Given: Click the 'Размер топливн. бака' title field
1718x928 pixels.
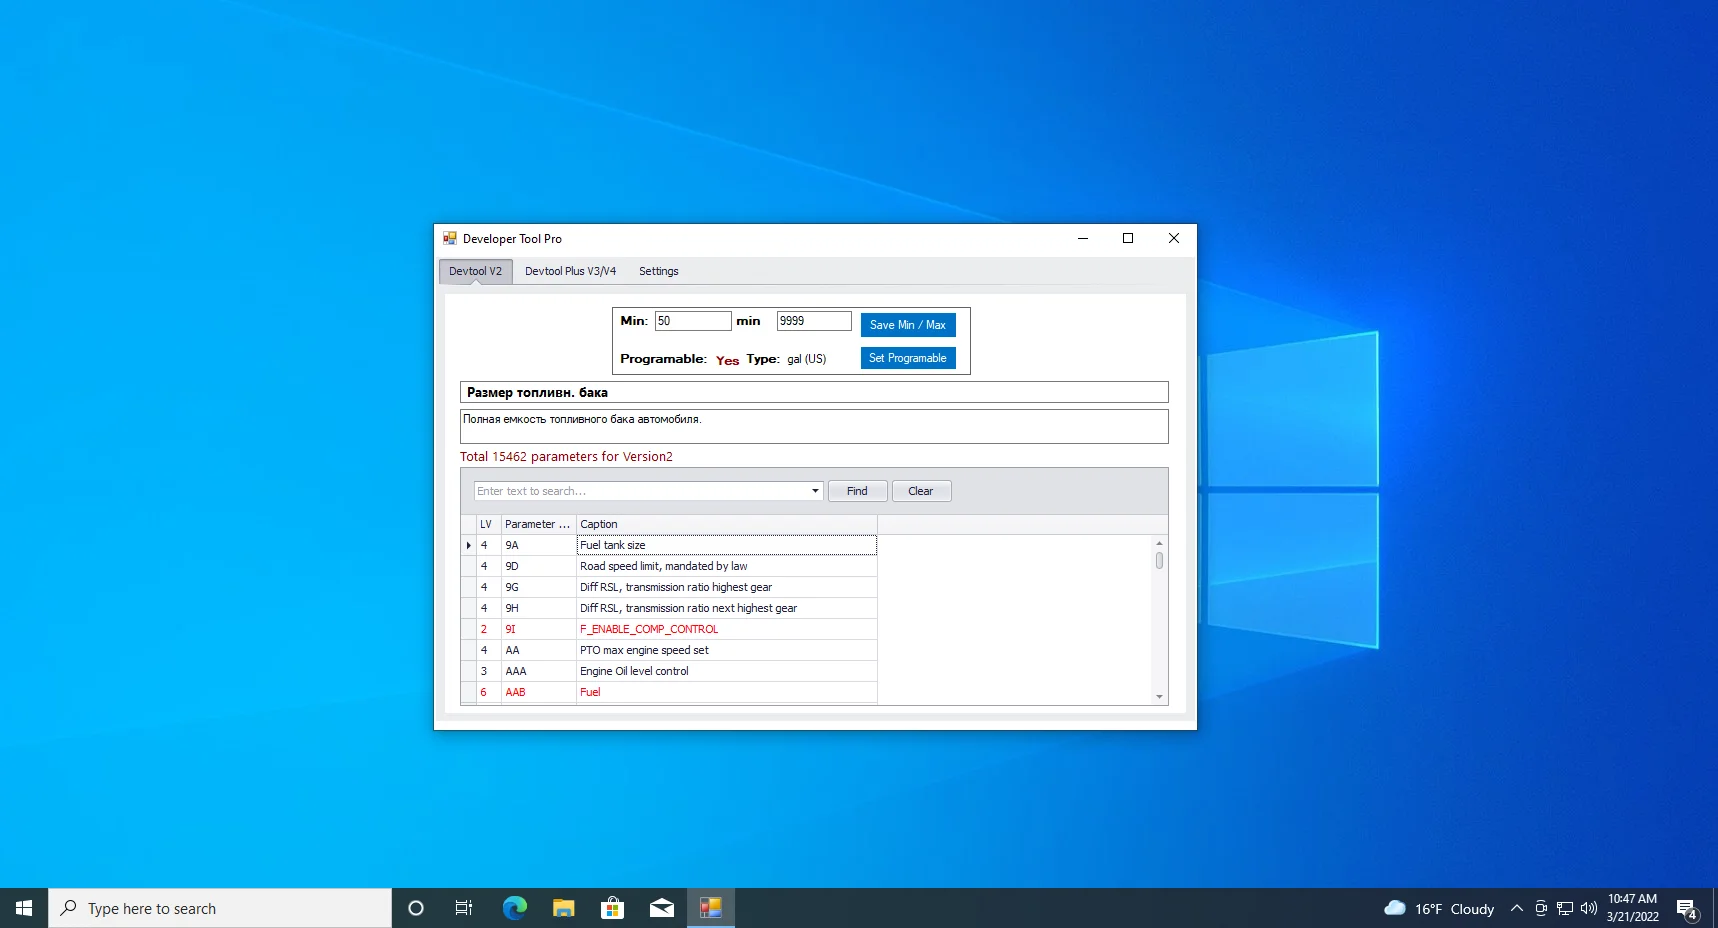Looking at the screenshot, I should point(814,392).
